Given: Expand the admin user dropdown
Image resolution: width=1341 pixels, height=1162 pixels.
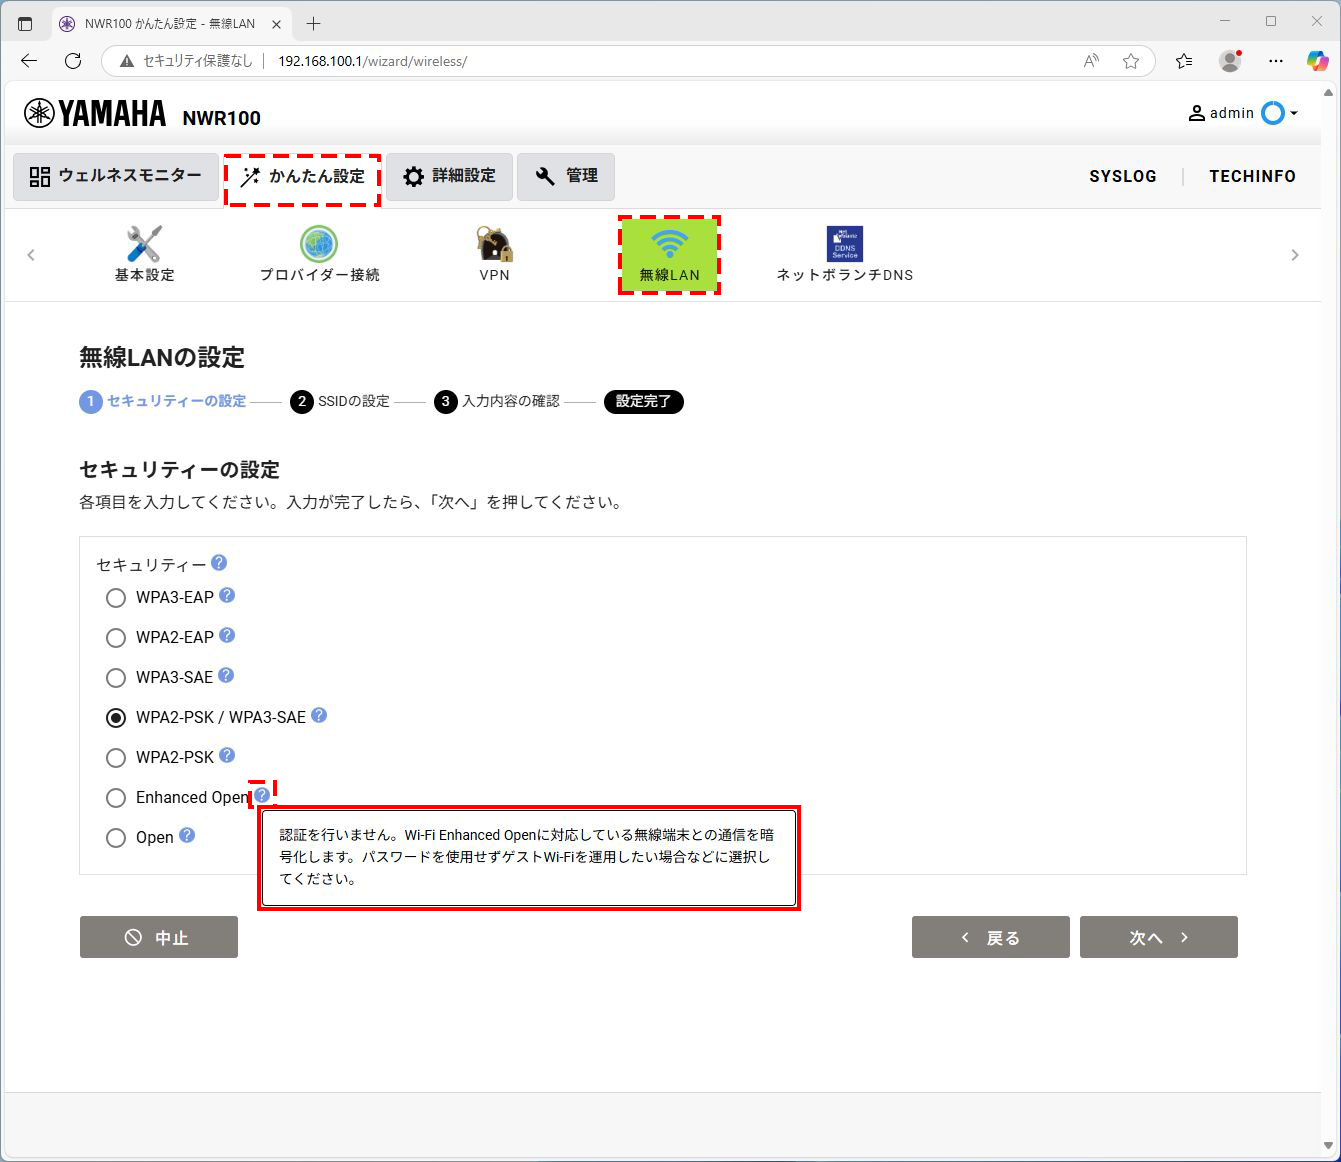Looking at the screenshot, I should [x=1243, y=113].
